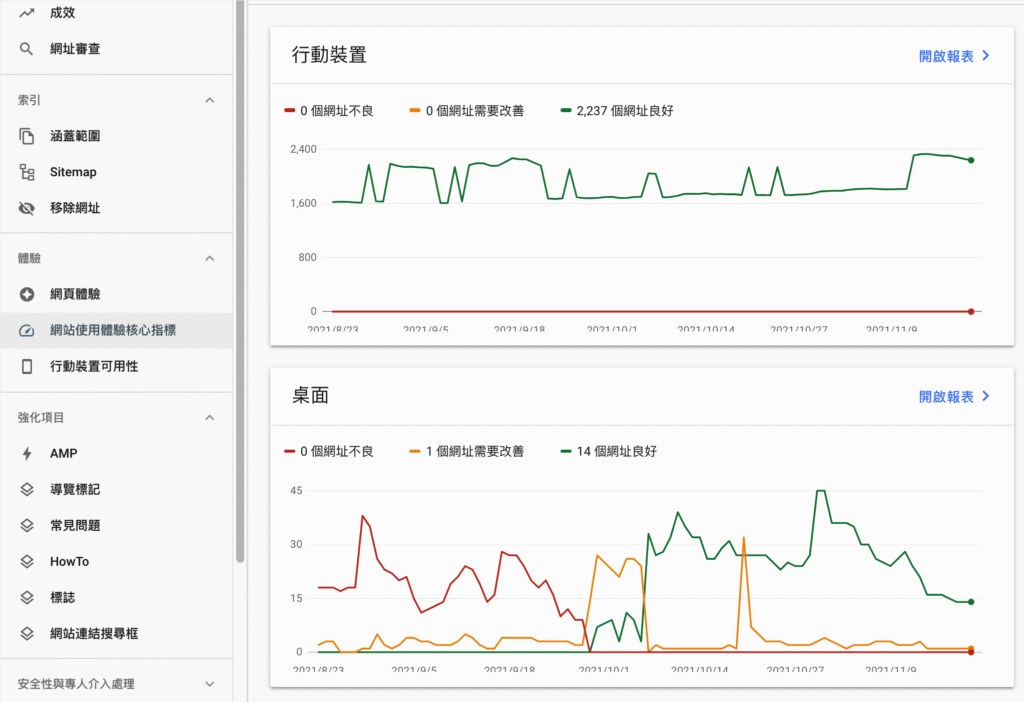Toggle desktop 14 個網址良好 legend item
Viewport: 1024px width, 702px height.
[x=609, y=451]
